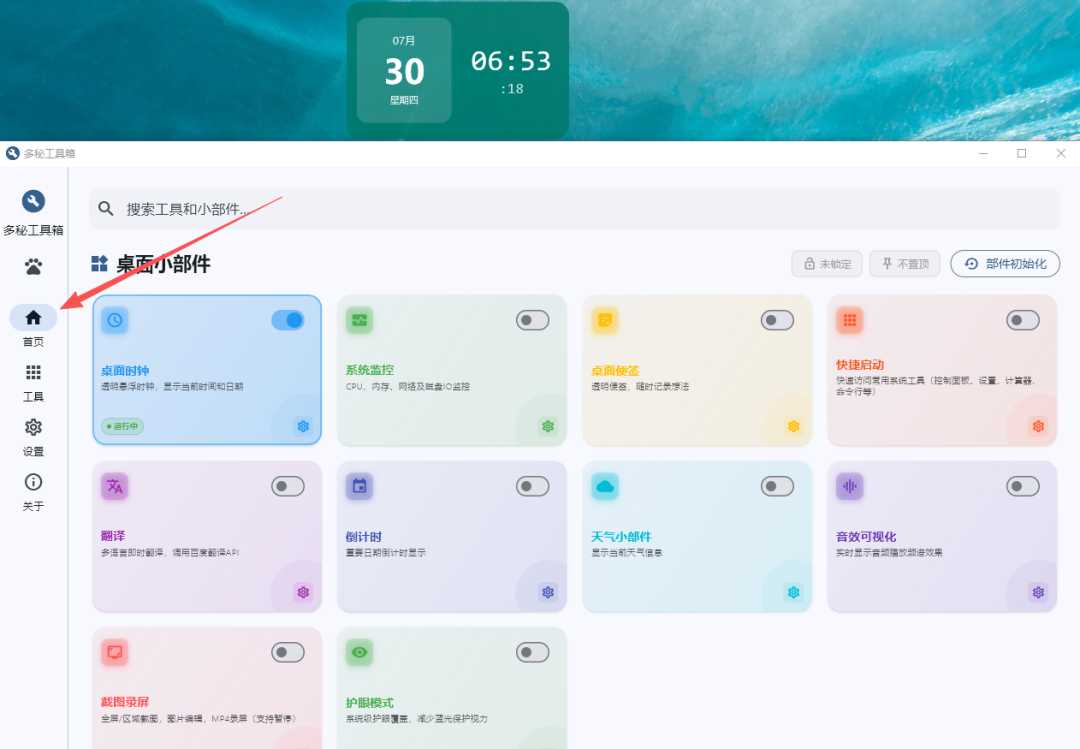
Task: Enable the 快捷启动 toggle
Action: (1023, 320)
